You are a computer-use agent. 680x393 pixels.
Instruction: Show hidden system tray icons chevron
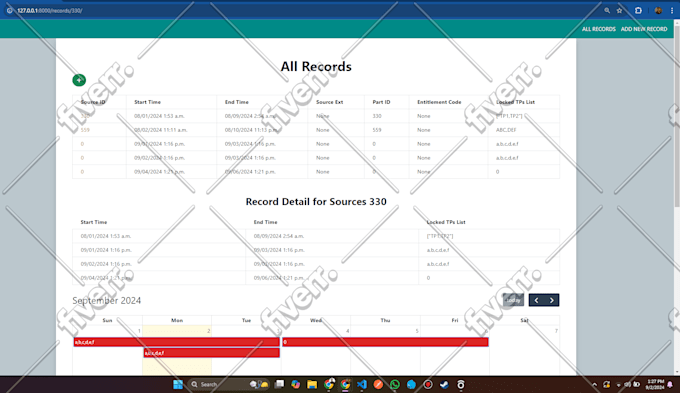click(x=595, y=385)
